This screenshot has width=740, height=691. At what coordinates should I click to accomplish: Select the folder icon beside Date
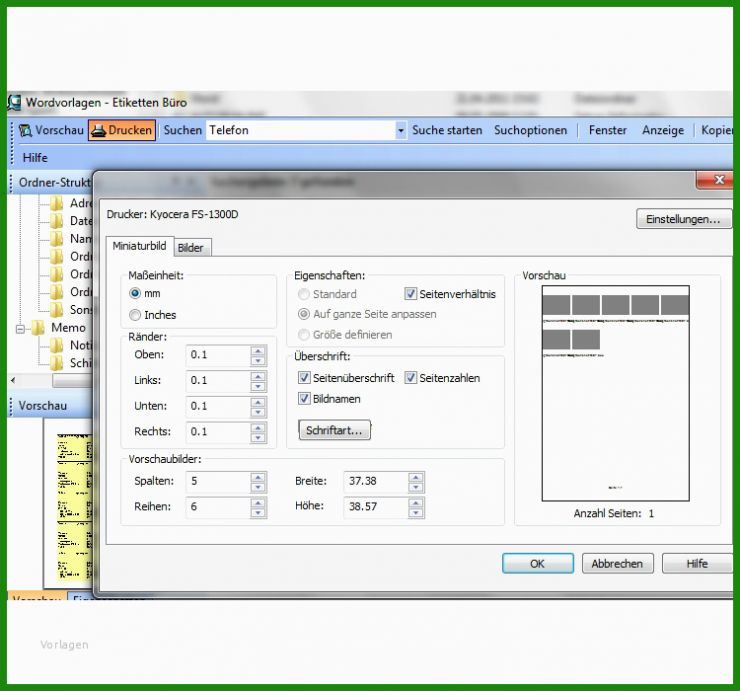point(57,221)
